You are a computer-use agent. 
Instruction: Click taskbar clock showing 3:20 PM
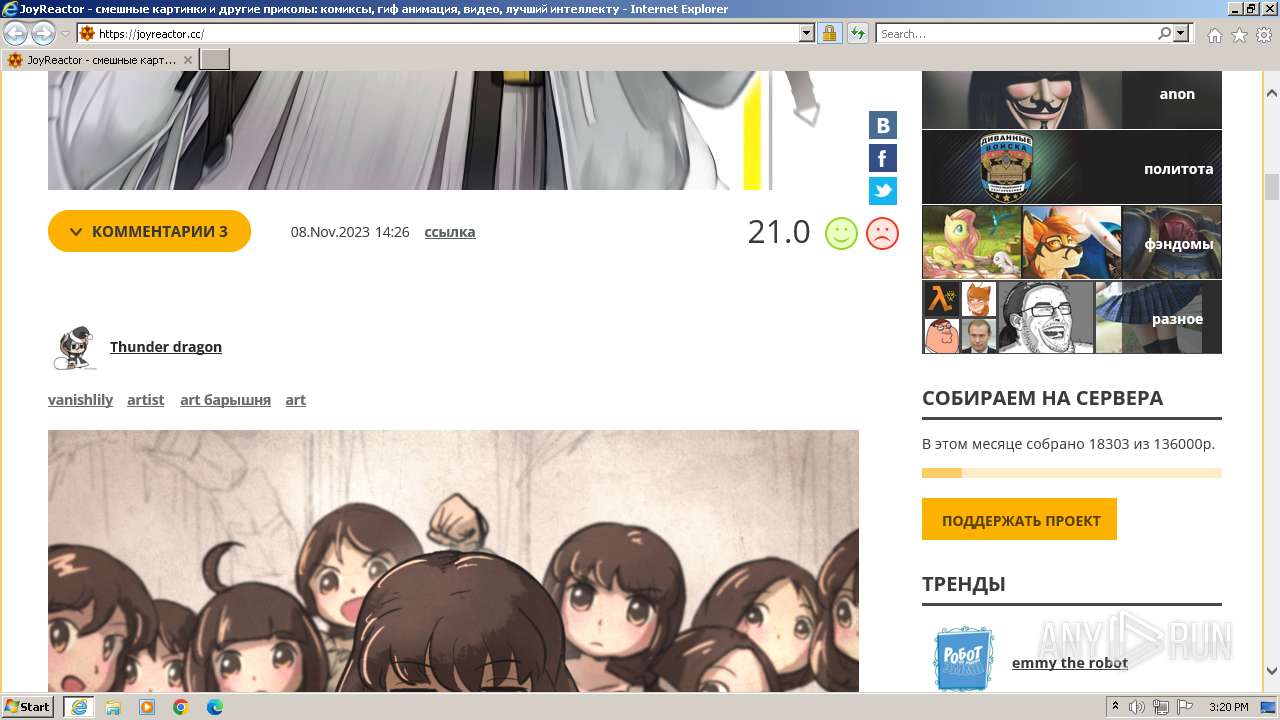[x=1228, y=707]
